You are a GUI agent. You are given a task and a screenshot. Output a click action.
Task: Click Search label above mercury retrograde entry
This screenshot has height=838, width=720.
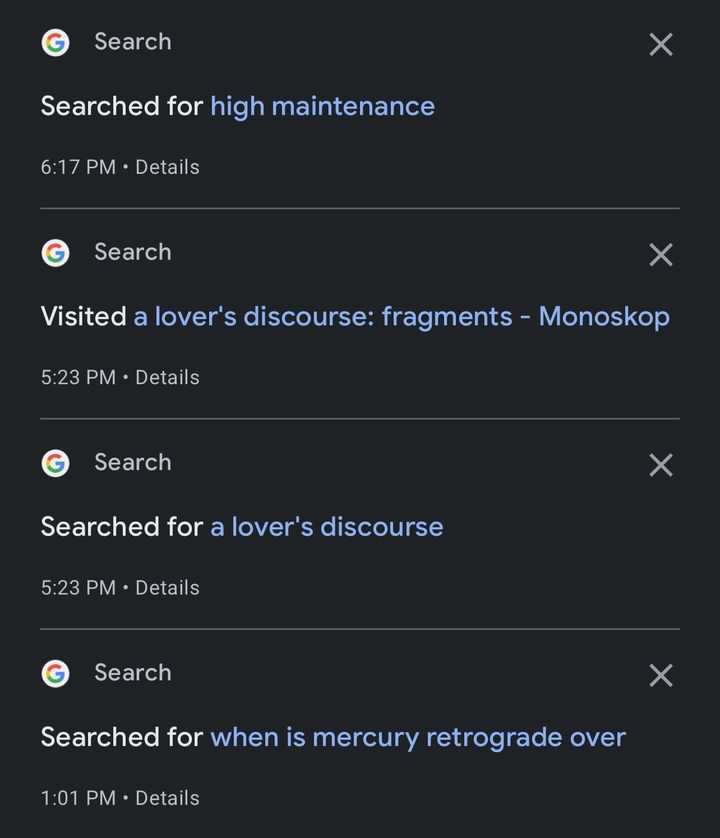133,673
